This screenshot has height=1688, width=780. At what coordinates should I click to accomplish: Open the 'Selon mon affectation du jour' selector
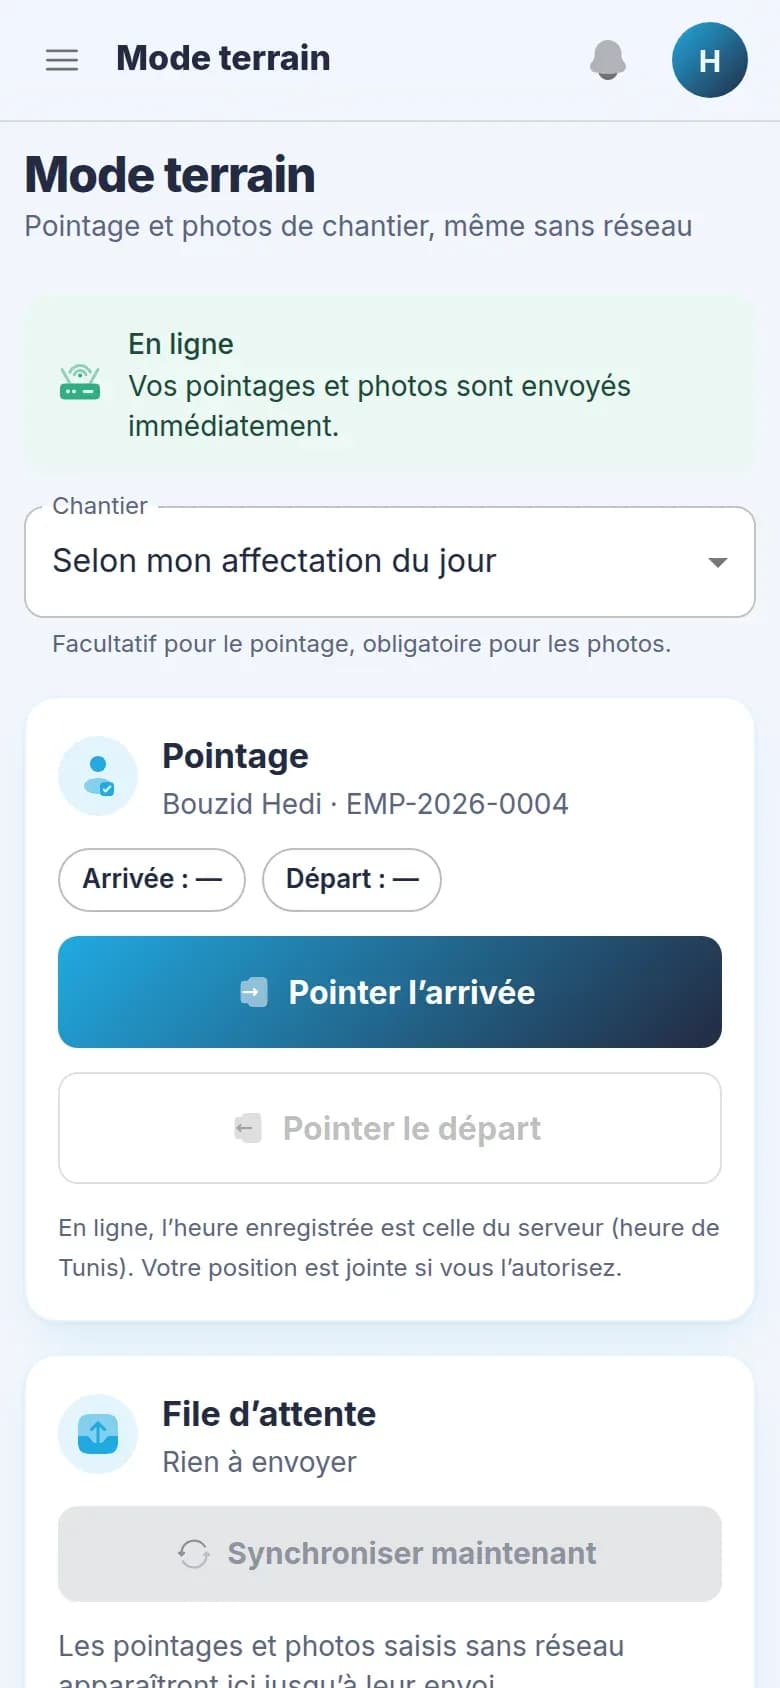pos(390,562)
